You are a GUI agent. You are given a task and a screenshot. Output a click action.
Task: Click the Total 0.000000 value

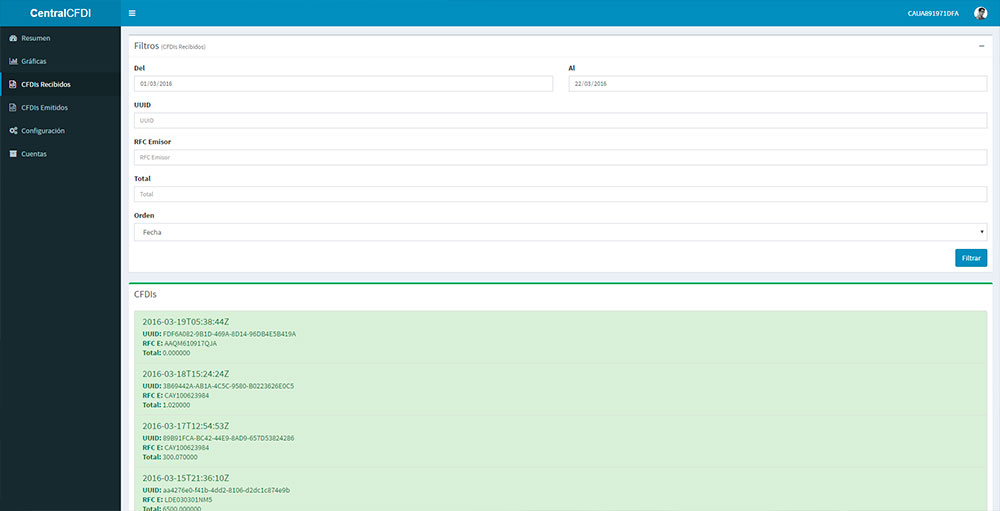point(177,353)
